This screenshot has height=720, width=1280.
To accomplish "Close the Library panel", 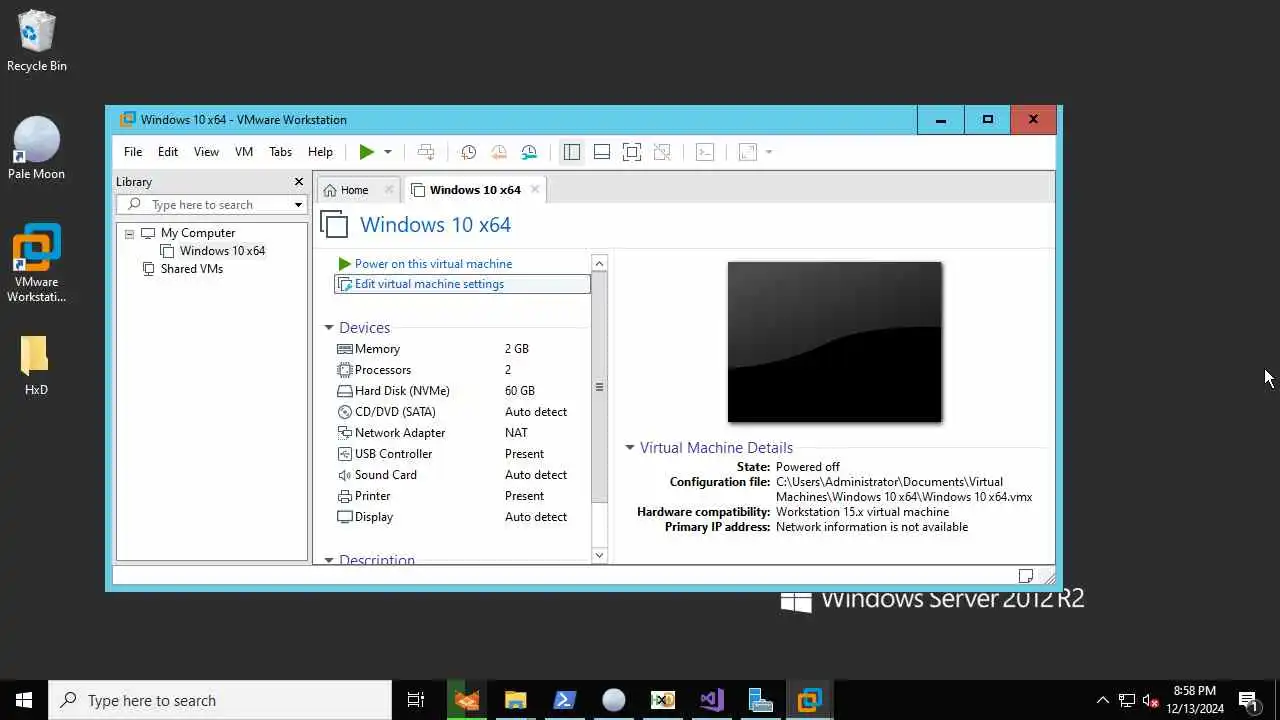I will (x=298, y=181).
